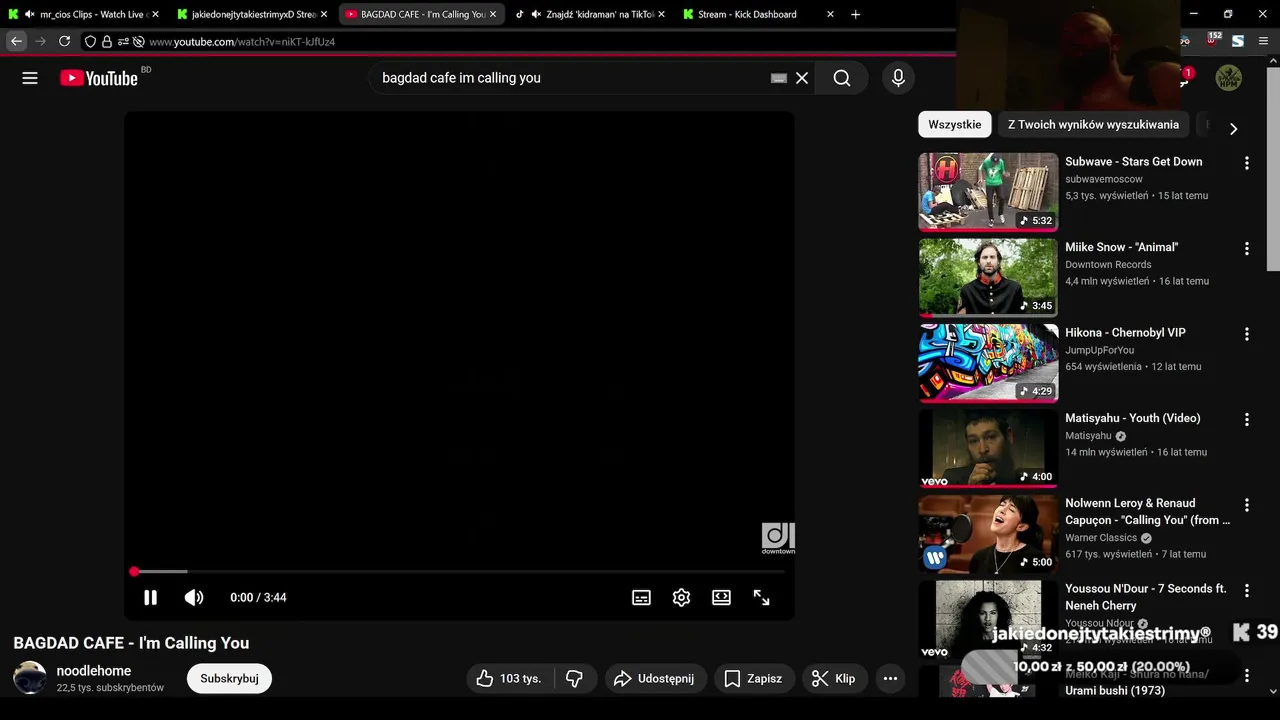Dislike the video

tap(574, 678)
